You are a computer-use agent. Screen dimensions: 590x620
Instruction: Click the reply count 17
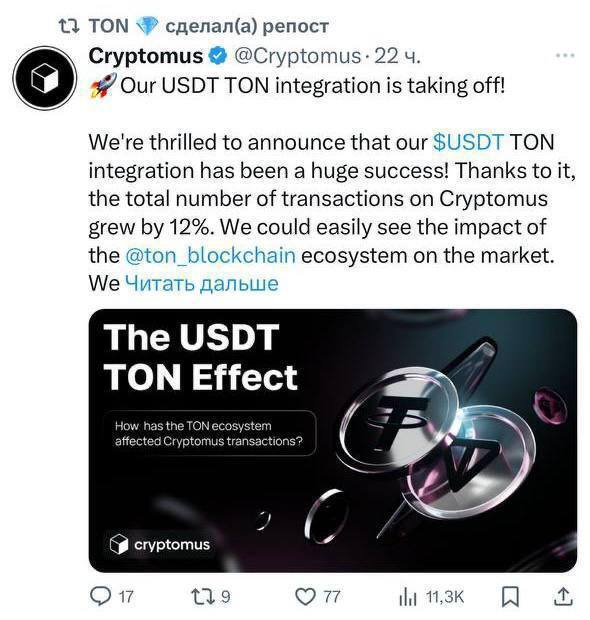click(x=126, y=596)
